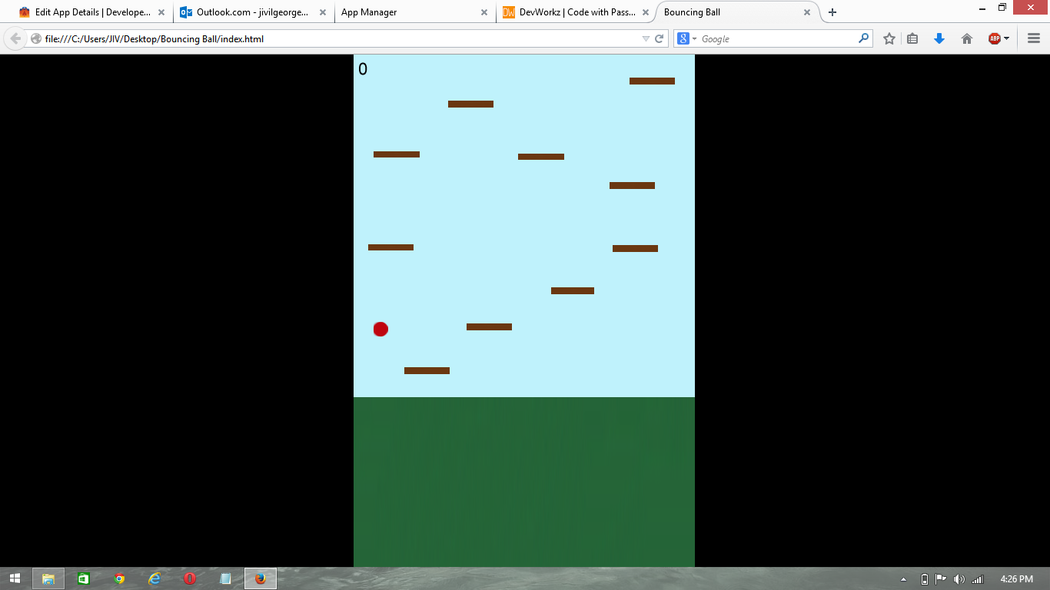Click the volume icon in system tray
Screen dimensions: 1050x590
958,579
